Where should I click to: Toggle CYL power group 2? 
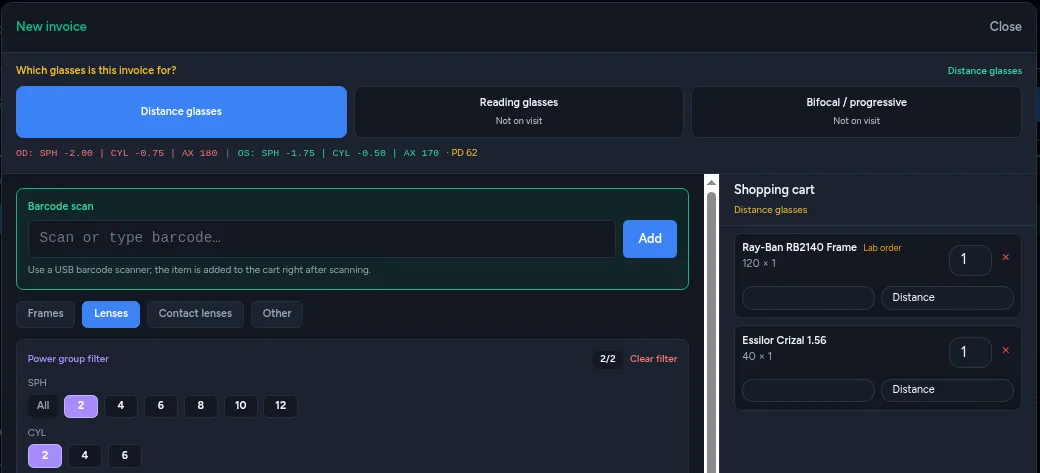click(45, 456)
